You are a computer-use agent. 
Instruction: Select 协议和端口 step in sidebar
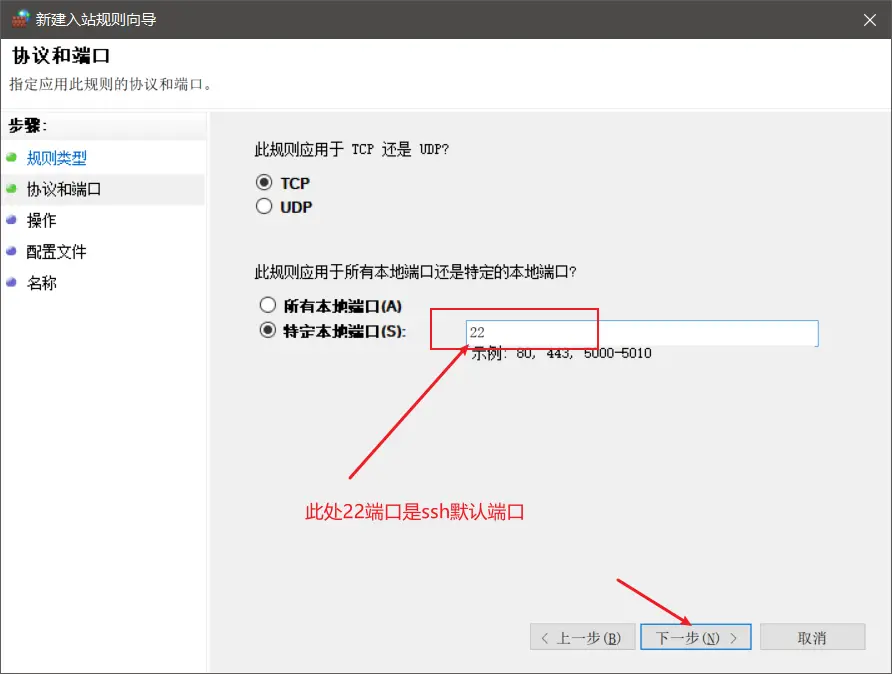[64, 189]
